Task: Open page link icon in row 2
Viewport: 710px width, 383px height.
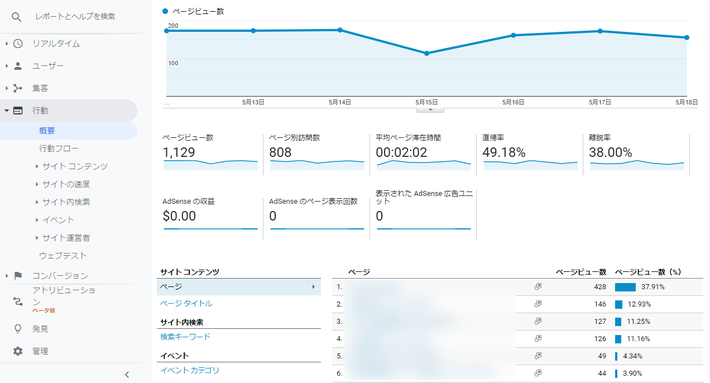Action: (538, 304)
